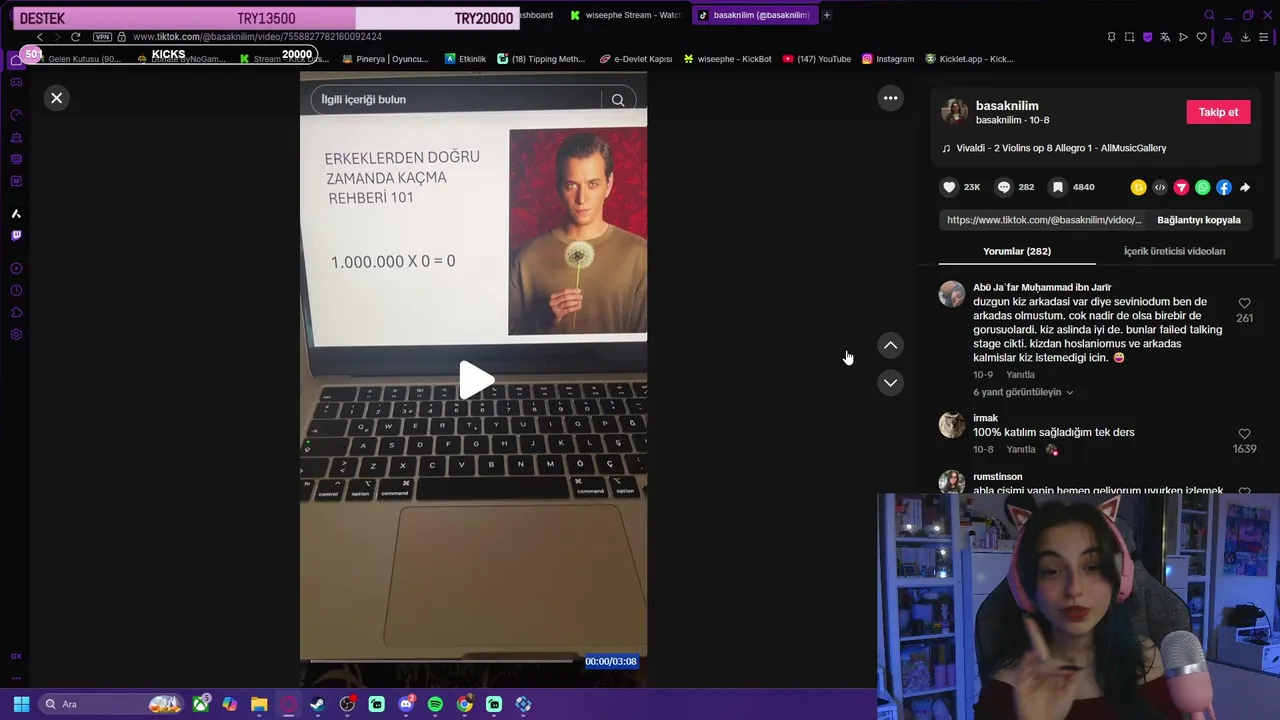1280x720 pixels.
Task: Reload the page in browser toolbar
Action: [75, 37]
